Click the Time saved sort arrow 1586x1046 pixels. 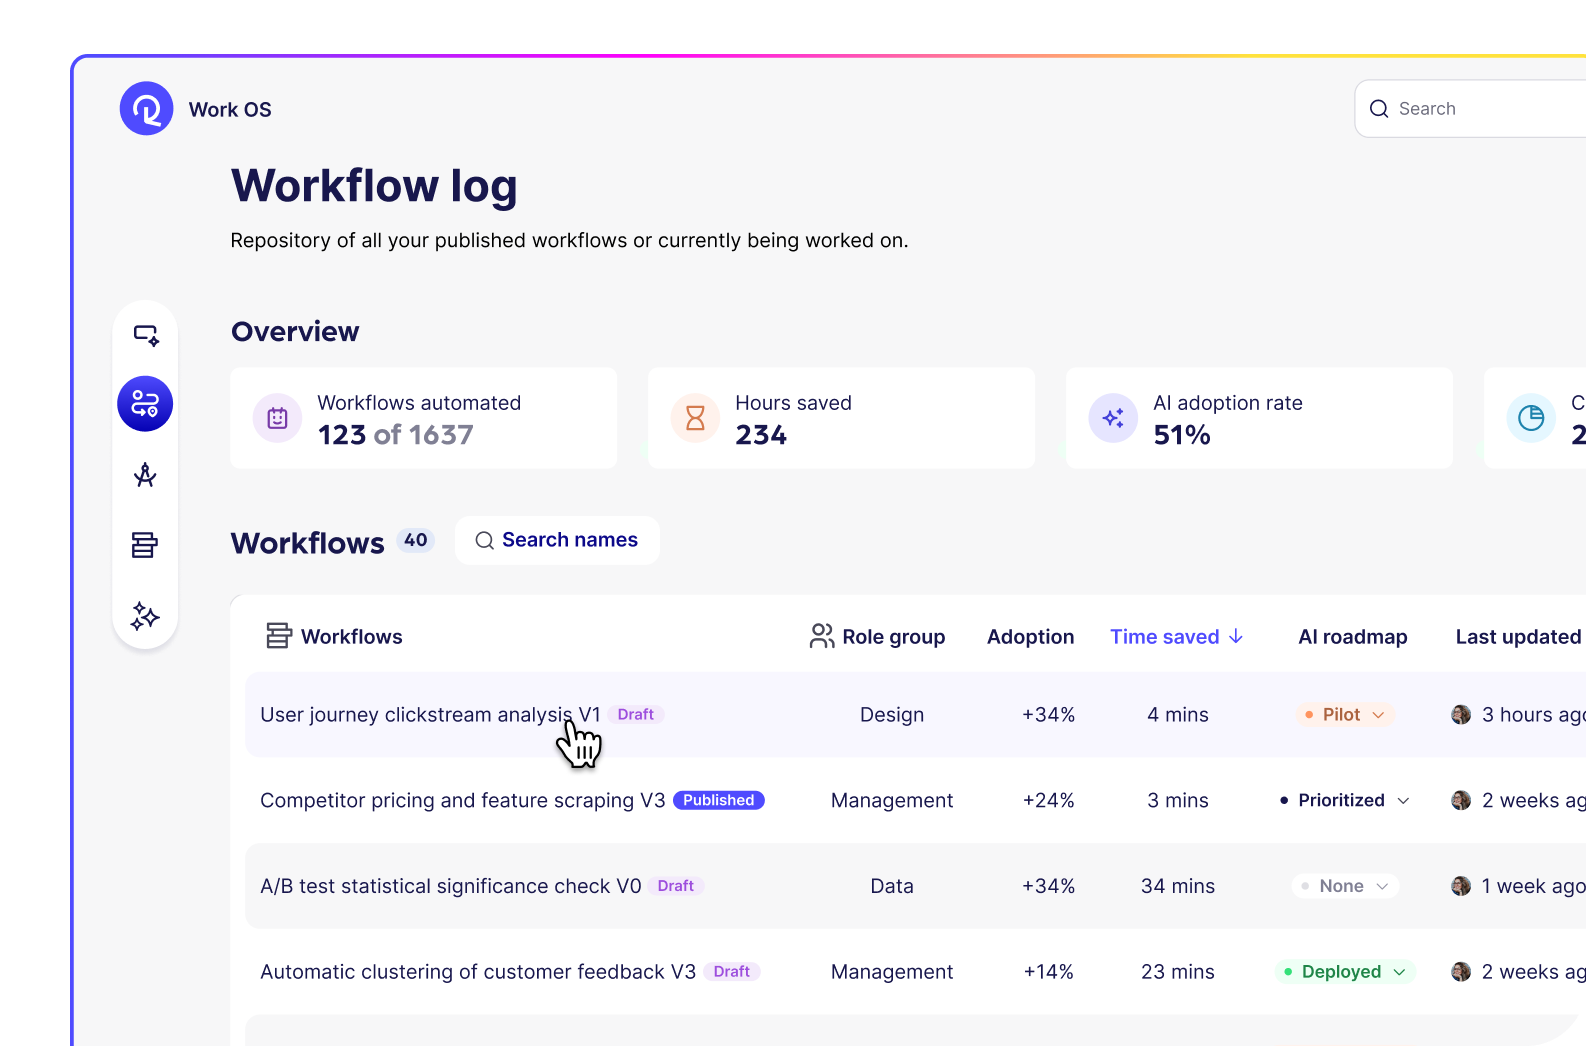tap(1236, 636)
